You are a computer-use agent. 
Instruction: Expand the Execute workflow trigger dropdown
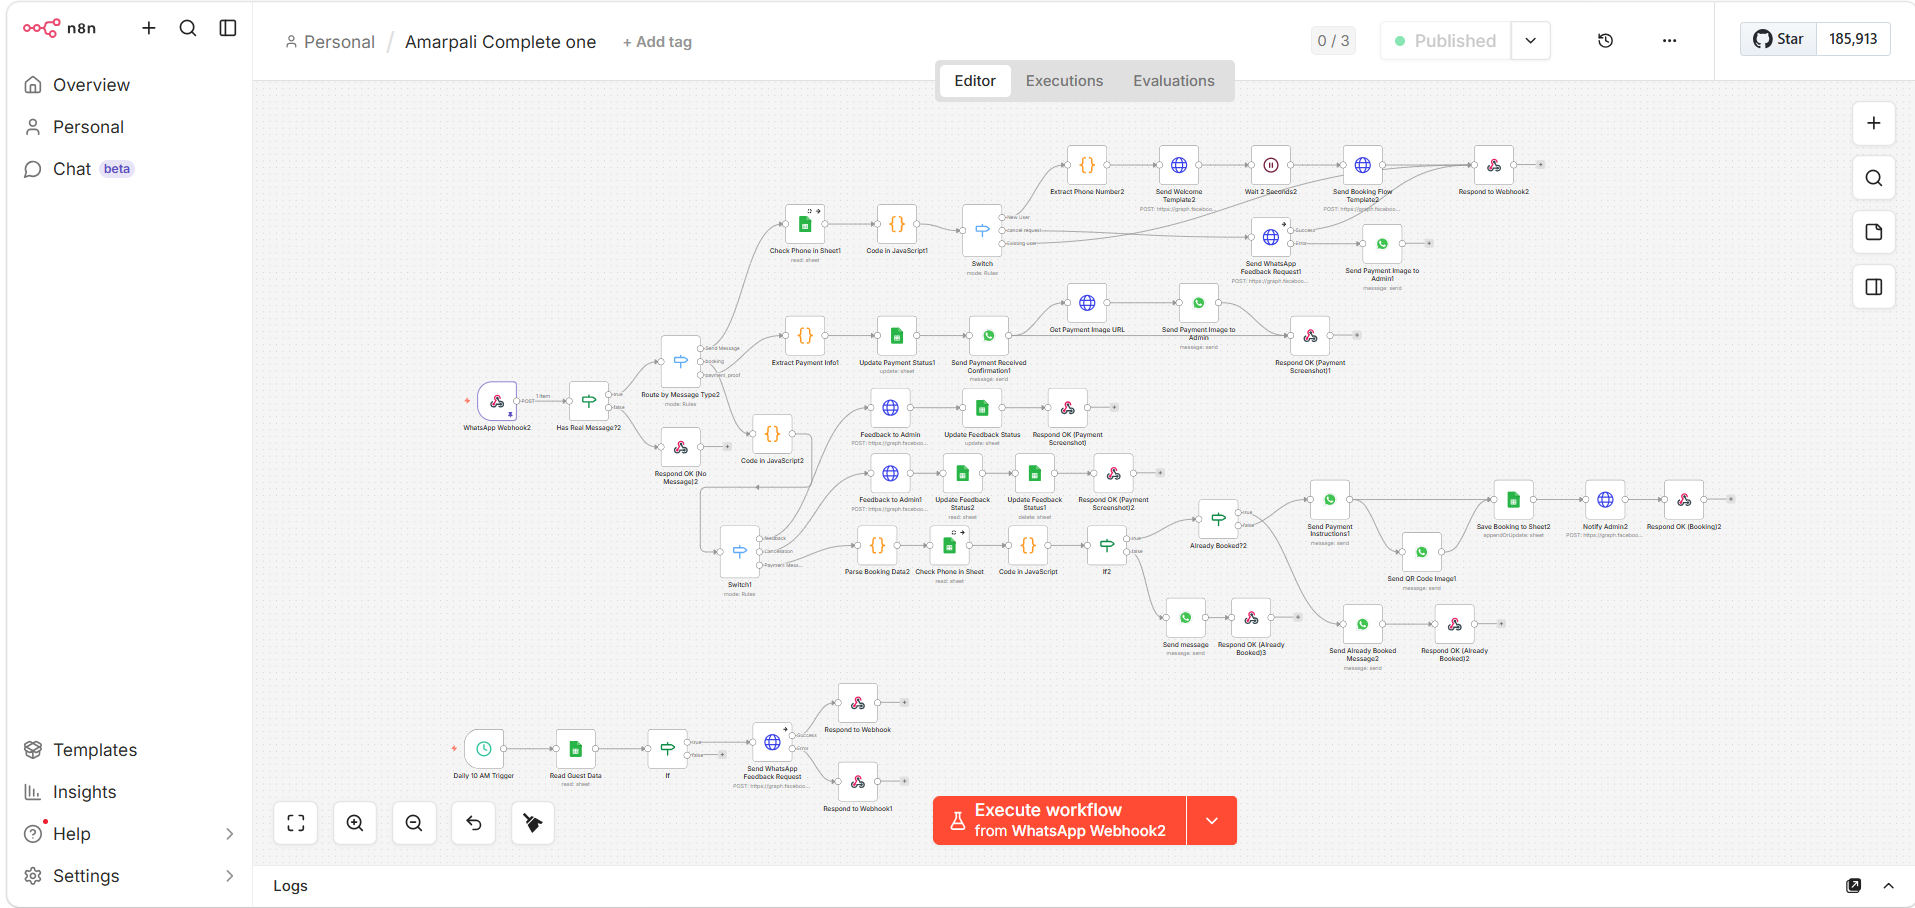(1211, 821)
